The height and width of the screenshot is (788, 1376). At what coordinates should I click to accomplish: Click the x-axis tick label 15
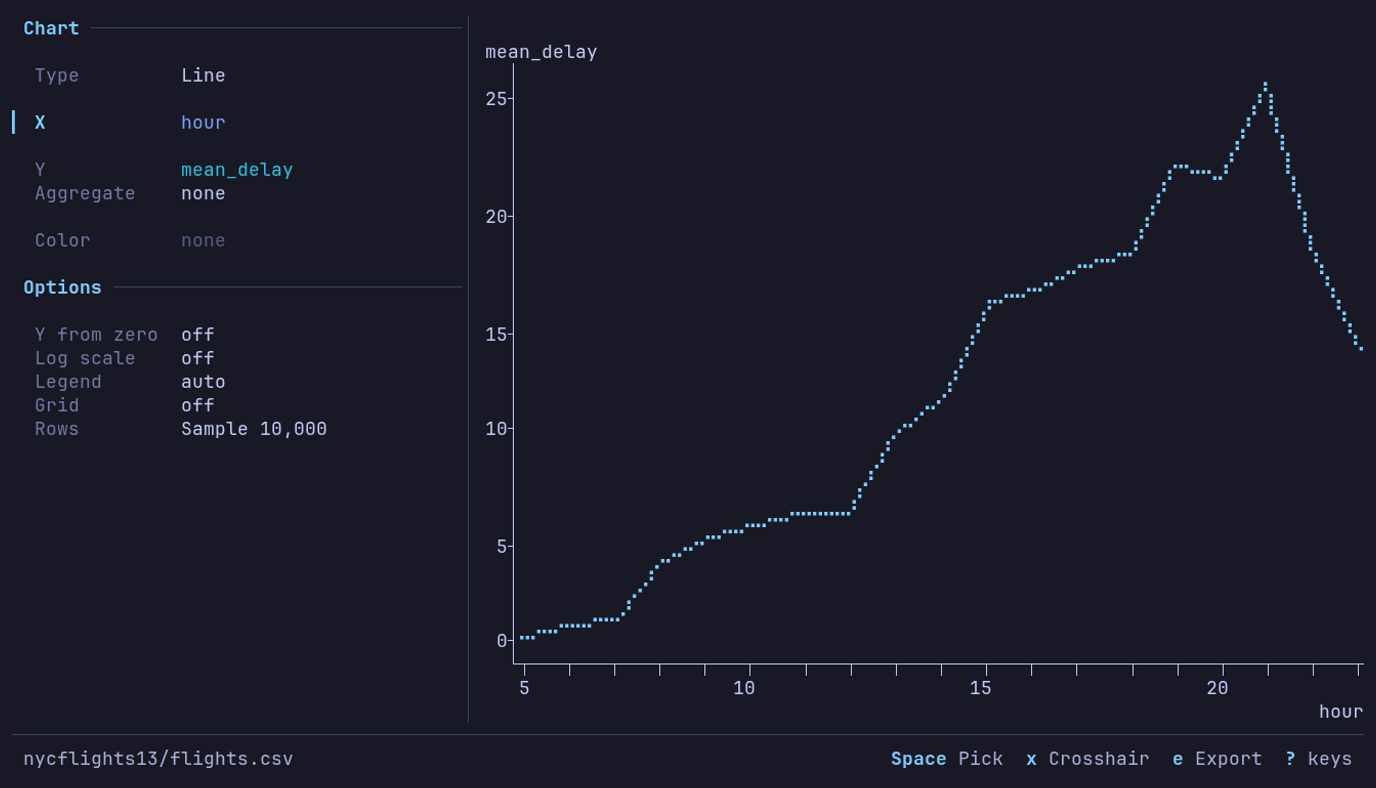pyautogui.click(x=980, y=688)
